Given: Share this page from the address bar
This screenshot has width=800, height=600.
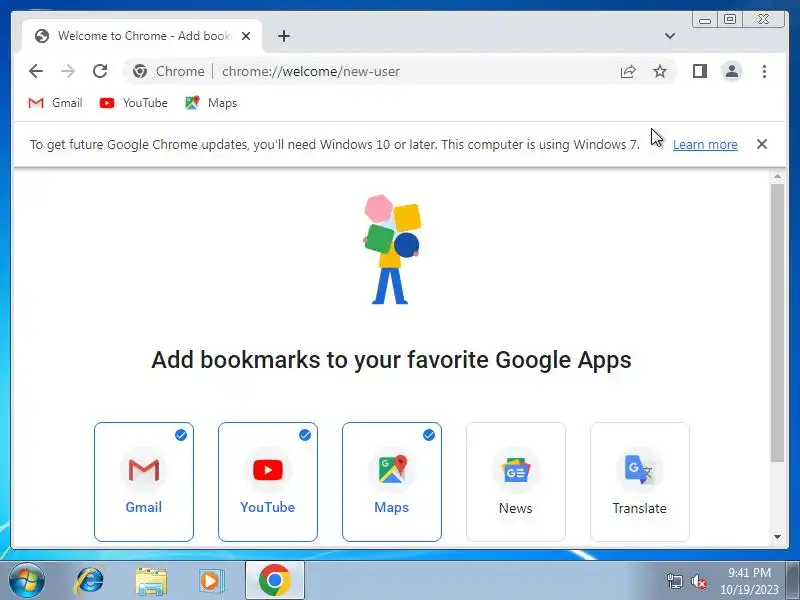Looking at the screenshot, I should [628, 71].
